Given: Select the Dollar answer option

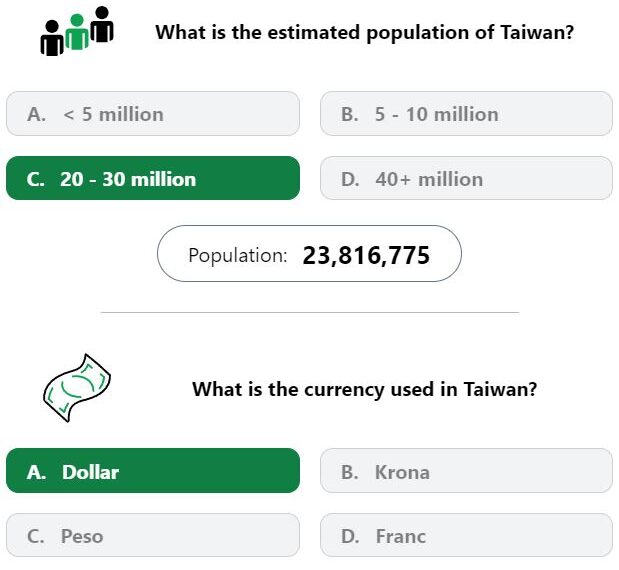Looking at the screenshot, I should click(x=153, y=471).
